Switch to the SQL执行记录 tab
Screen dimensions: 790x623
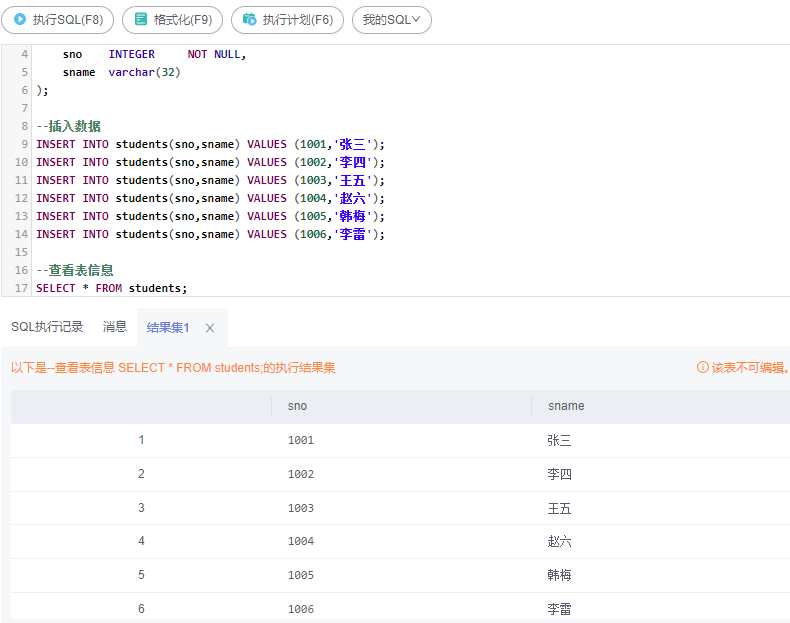tap(47, 327)
